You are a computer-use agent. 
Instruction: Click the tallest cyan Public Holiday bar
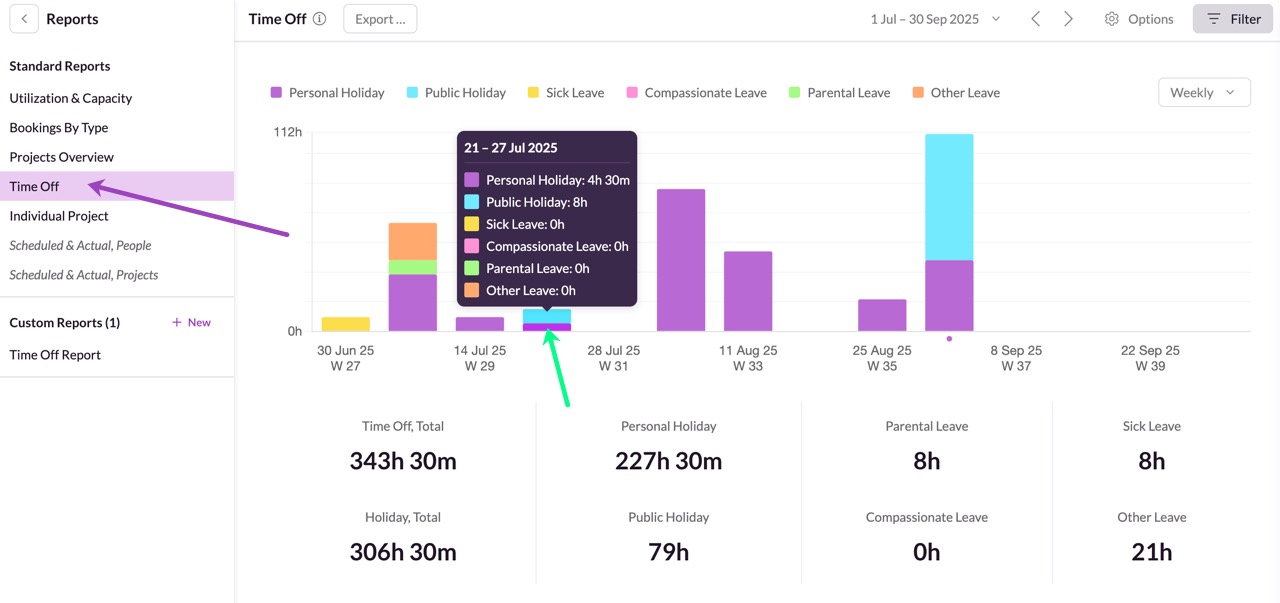pos(949,196)
